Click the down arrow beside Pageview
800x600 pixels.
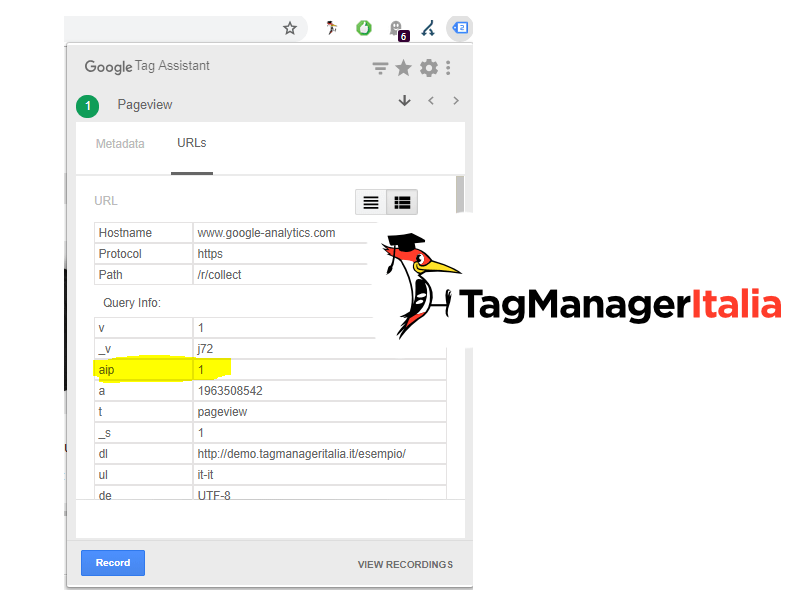[405, 101]
